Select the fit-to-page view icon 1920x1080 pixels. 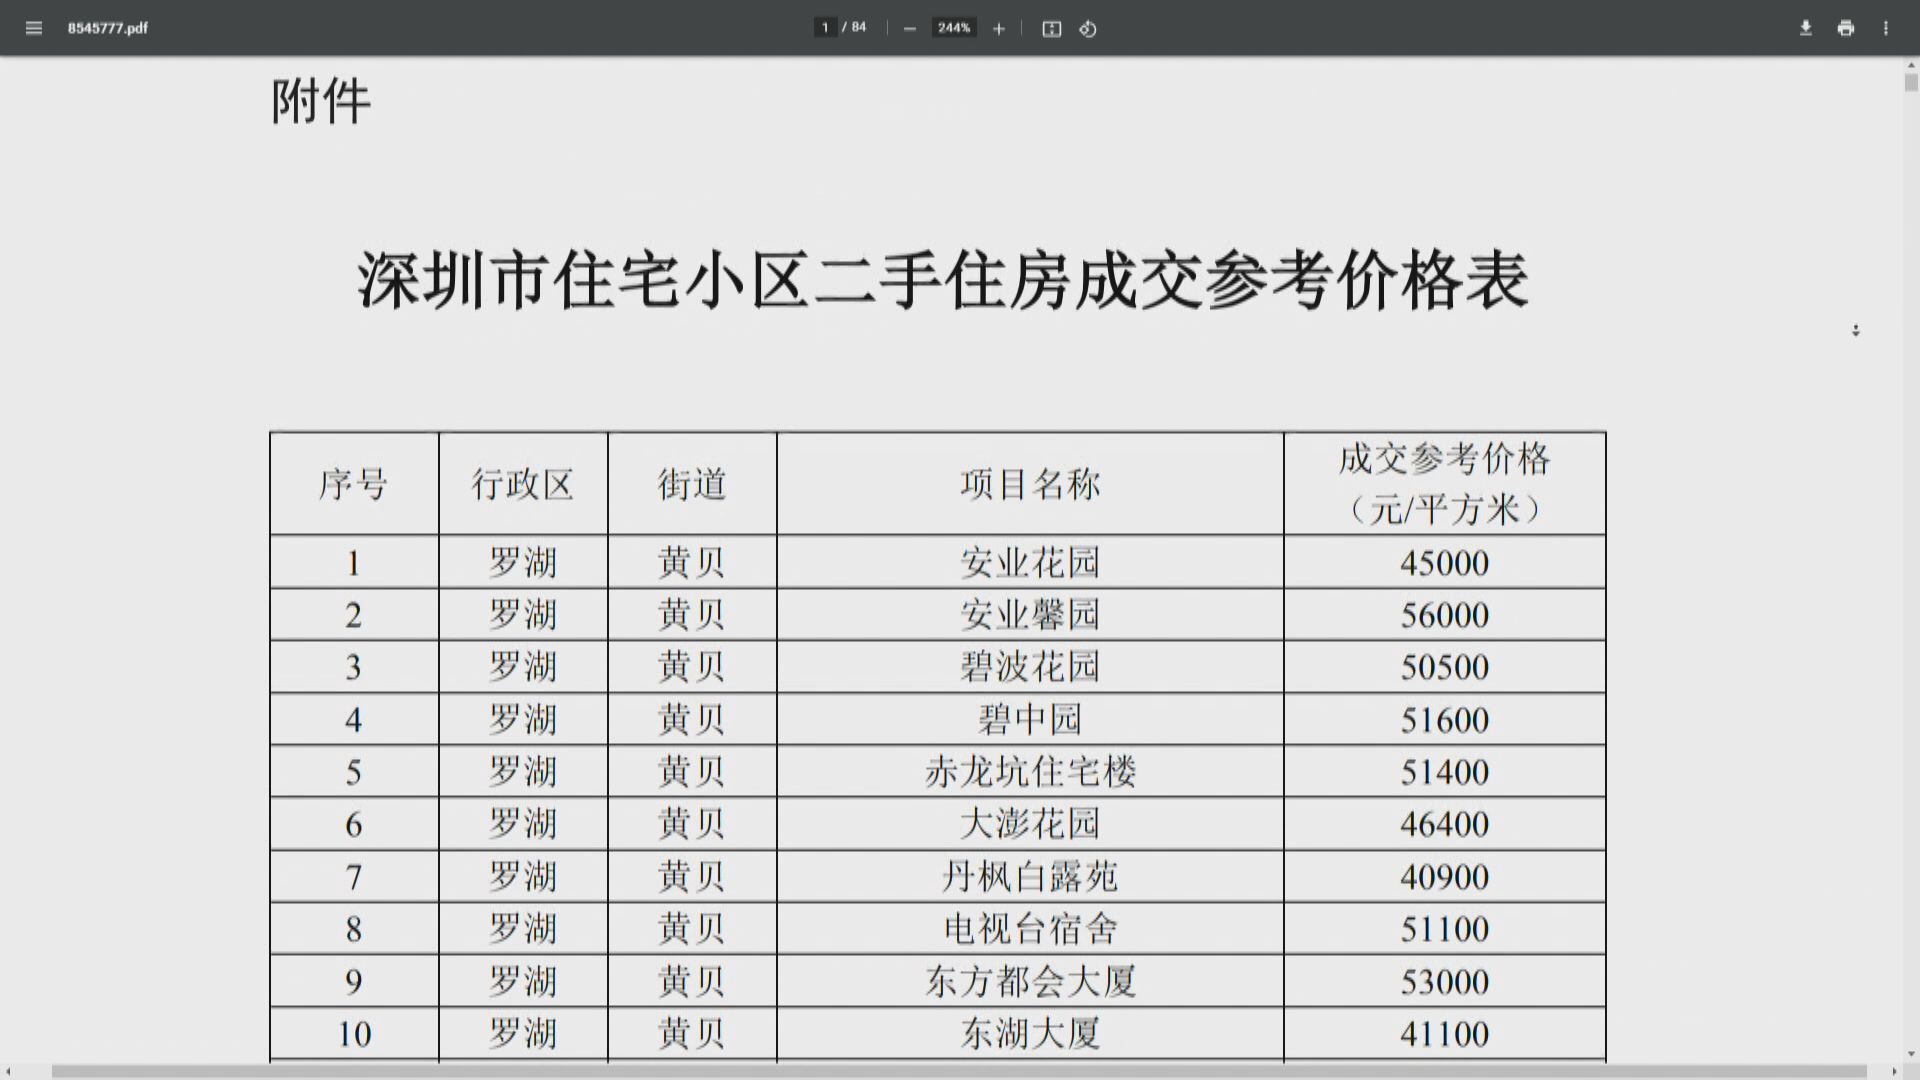point(1051,28)
